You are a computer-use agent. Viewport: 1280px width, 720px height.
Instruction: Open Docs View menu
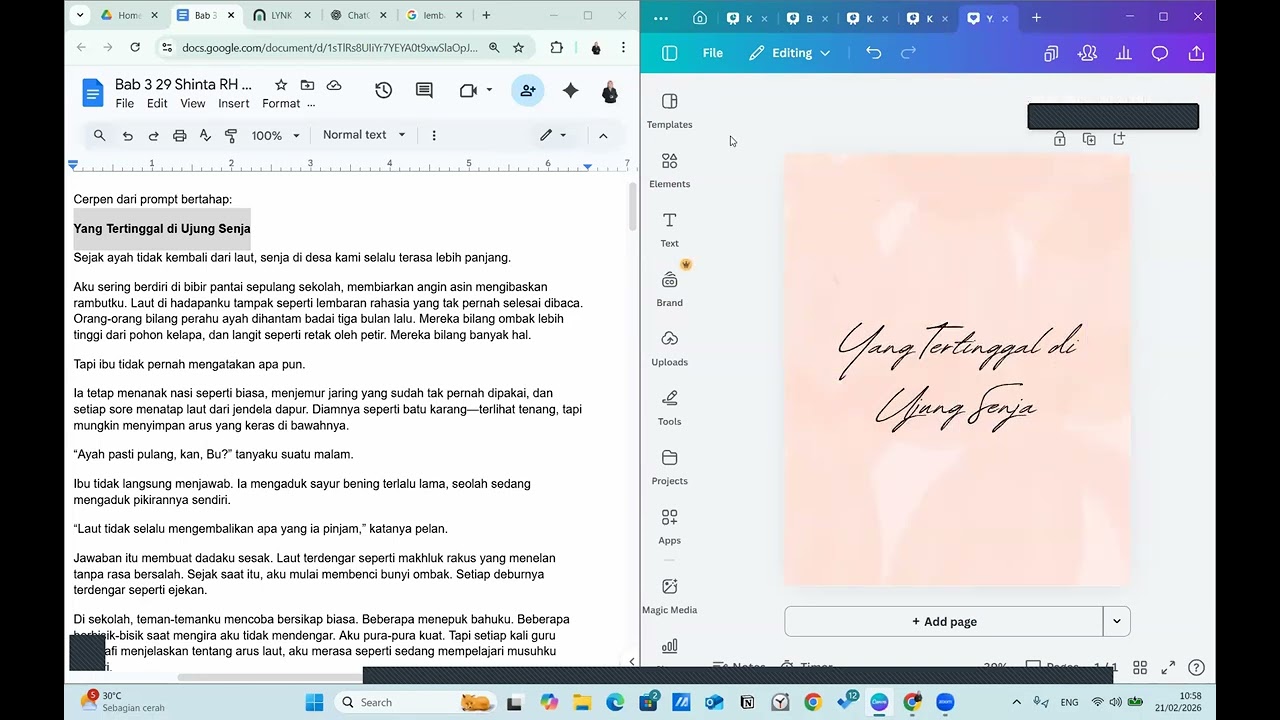pyautogui.click(x=193, y=104)
